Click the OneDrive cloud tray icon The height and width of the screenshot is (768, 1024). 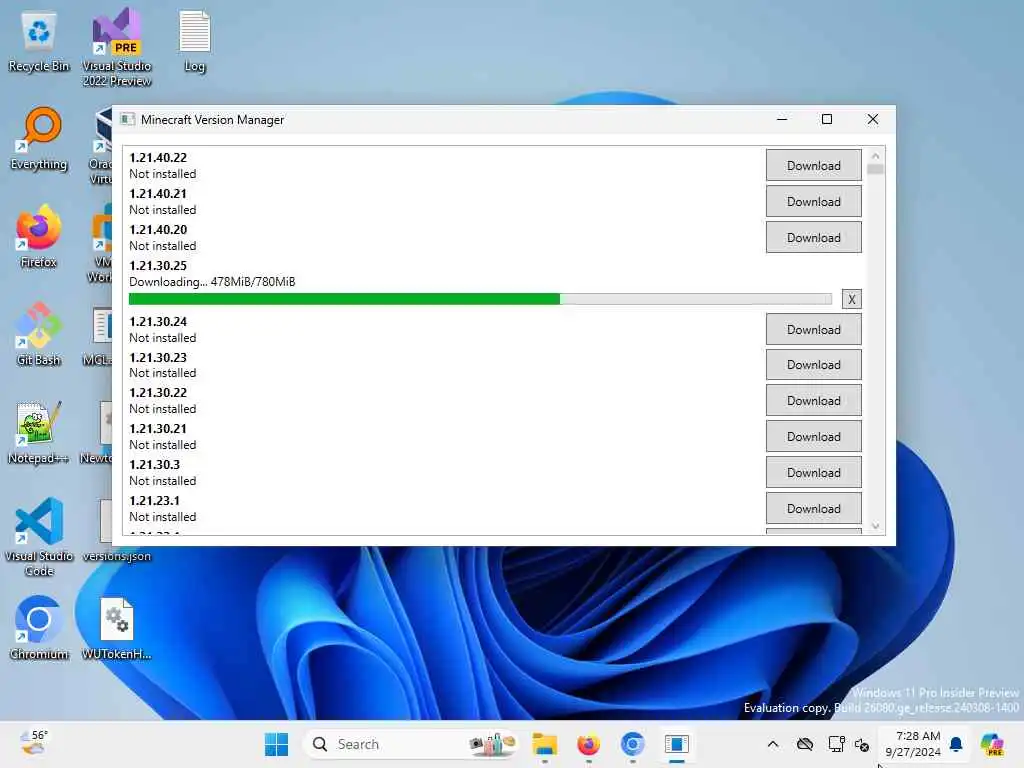805,744
